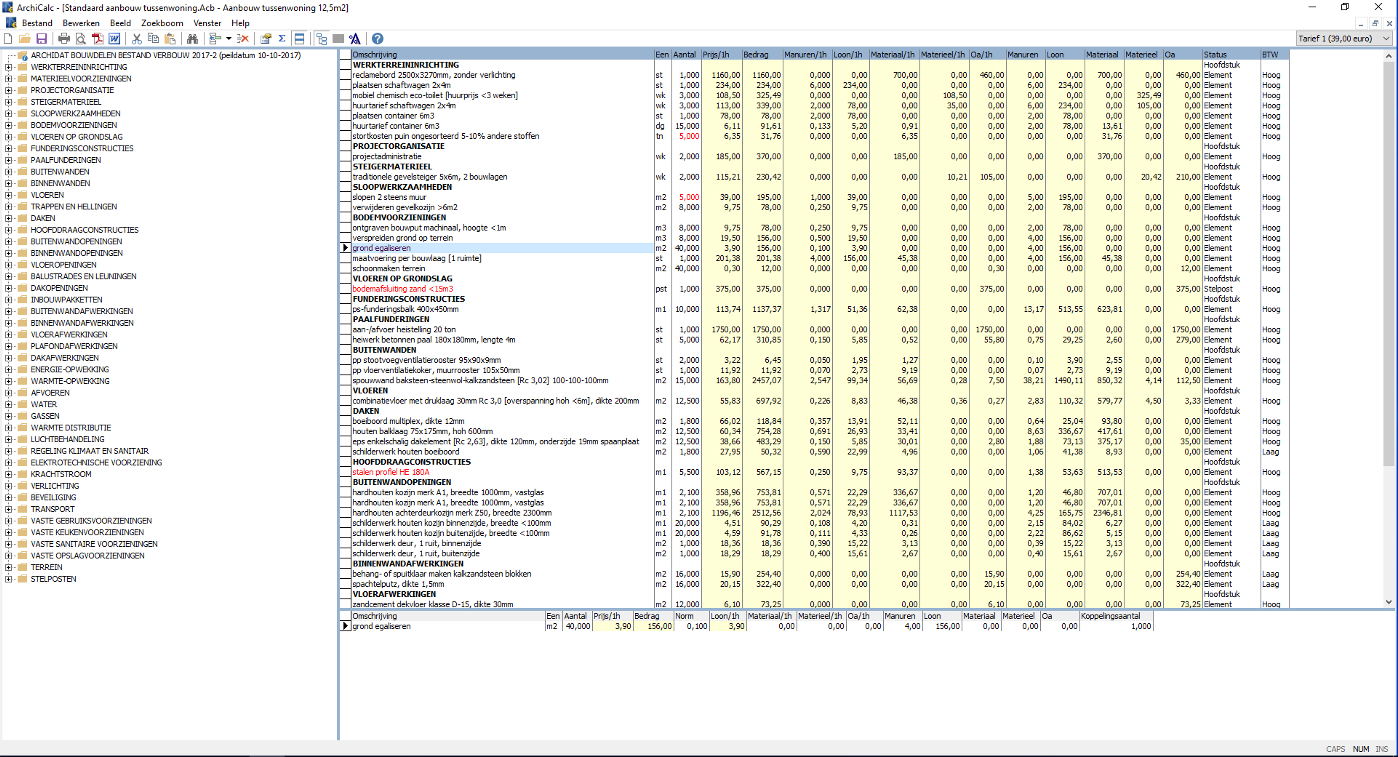Image resolution: width=1398 pixels, height=757 pixels.
Task: Cut selection with scissors icon
Action: [x=137, y=38]
